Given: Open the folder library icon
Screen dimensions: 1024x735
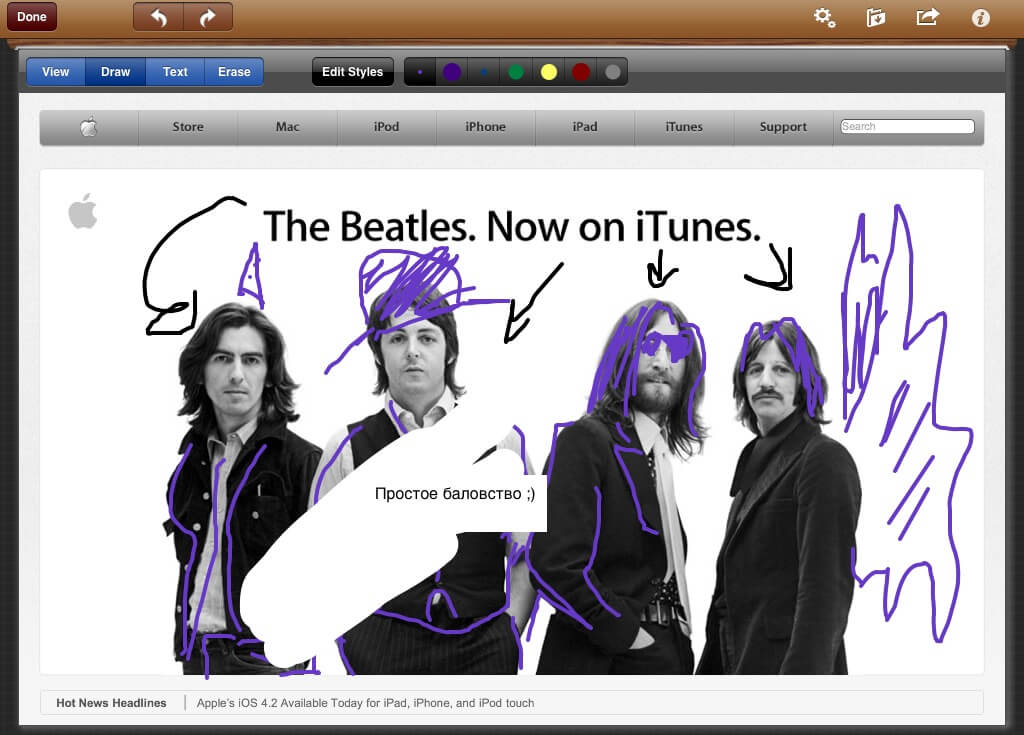Looking at the screenshot, I should 875,17.
